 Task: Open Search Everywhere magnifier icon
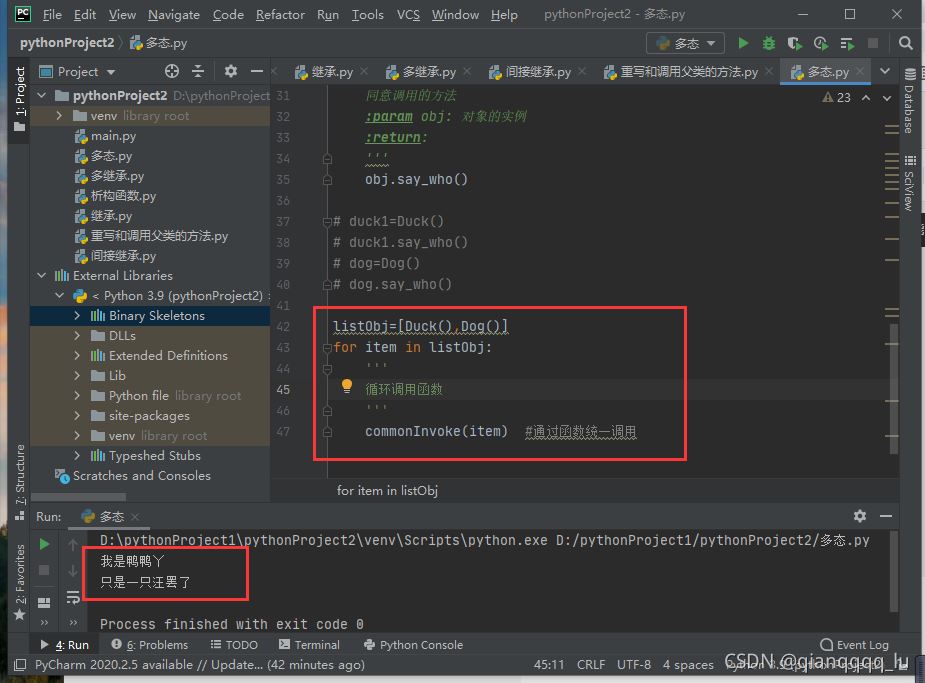click(905, 43)
